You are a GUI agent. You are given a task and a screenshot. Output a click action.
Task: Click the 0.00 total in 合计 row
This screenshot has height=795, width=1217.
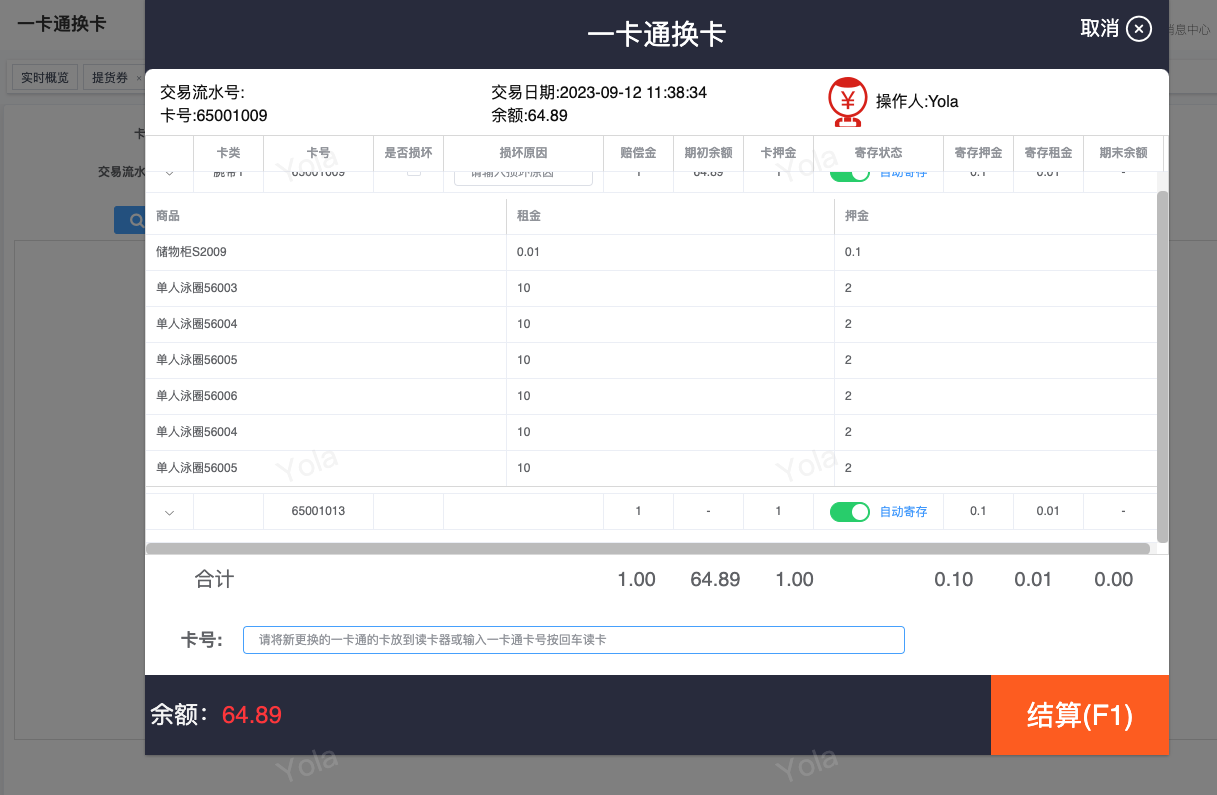click(1114, 579)
